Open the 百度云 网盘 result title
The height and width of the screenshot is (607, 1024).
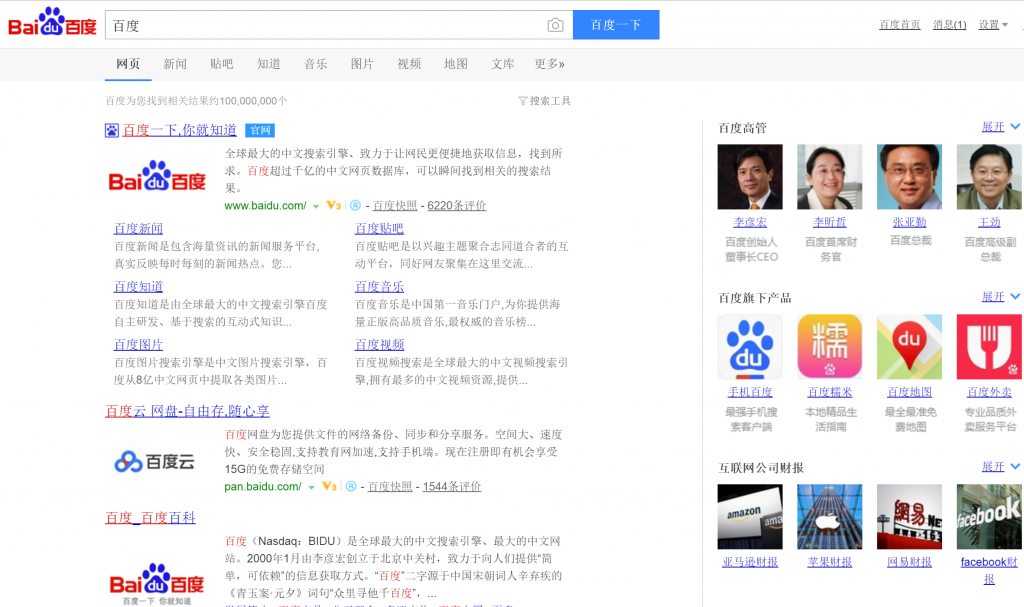pos(187,411)
